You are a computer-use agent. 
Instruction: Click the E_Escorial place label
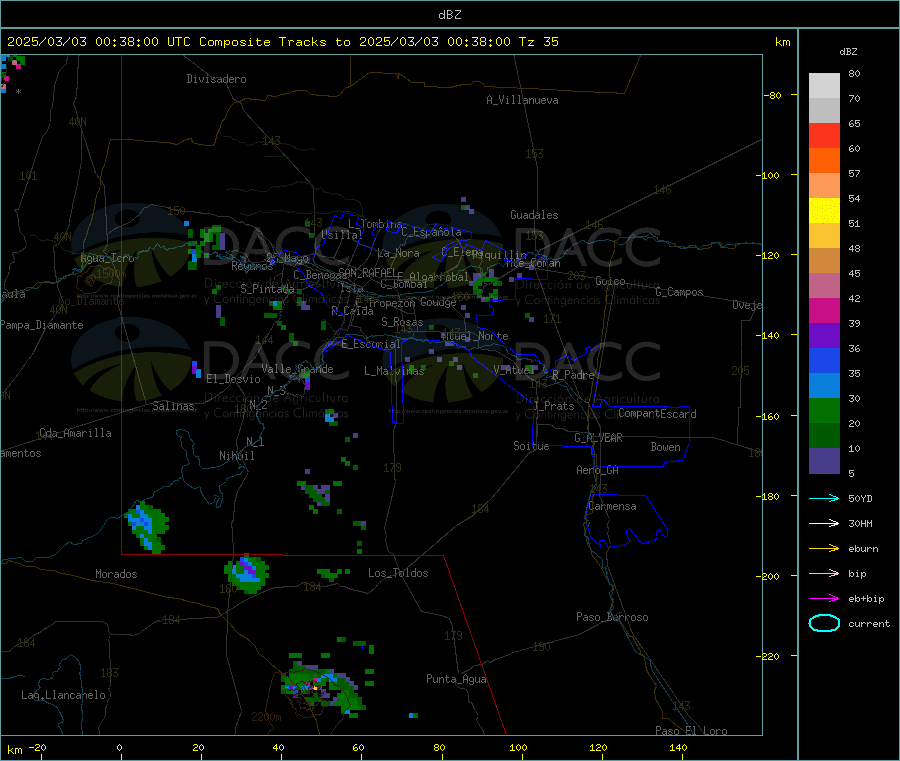pos(371,344)
